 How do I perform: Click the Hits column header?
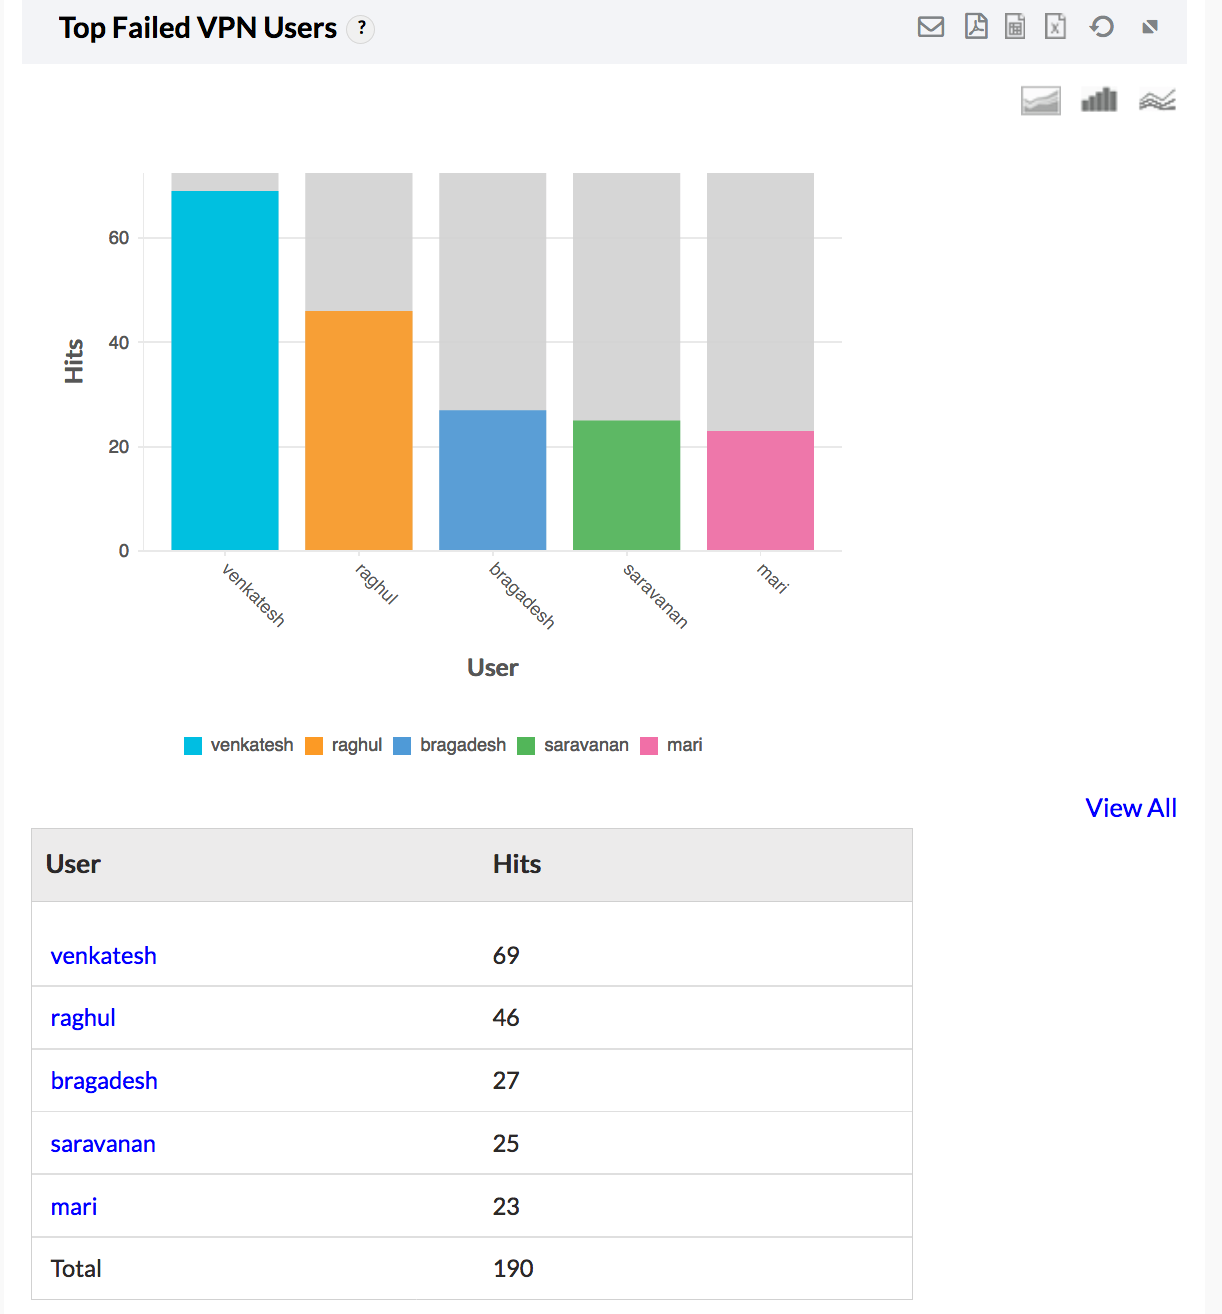[x=516, y=864]
